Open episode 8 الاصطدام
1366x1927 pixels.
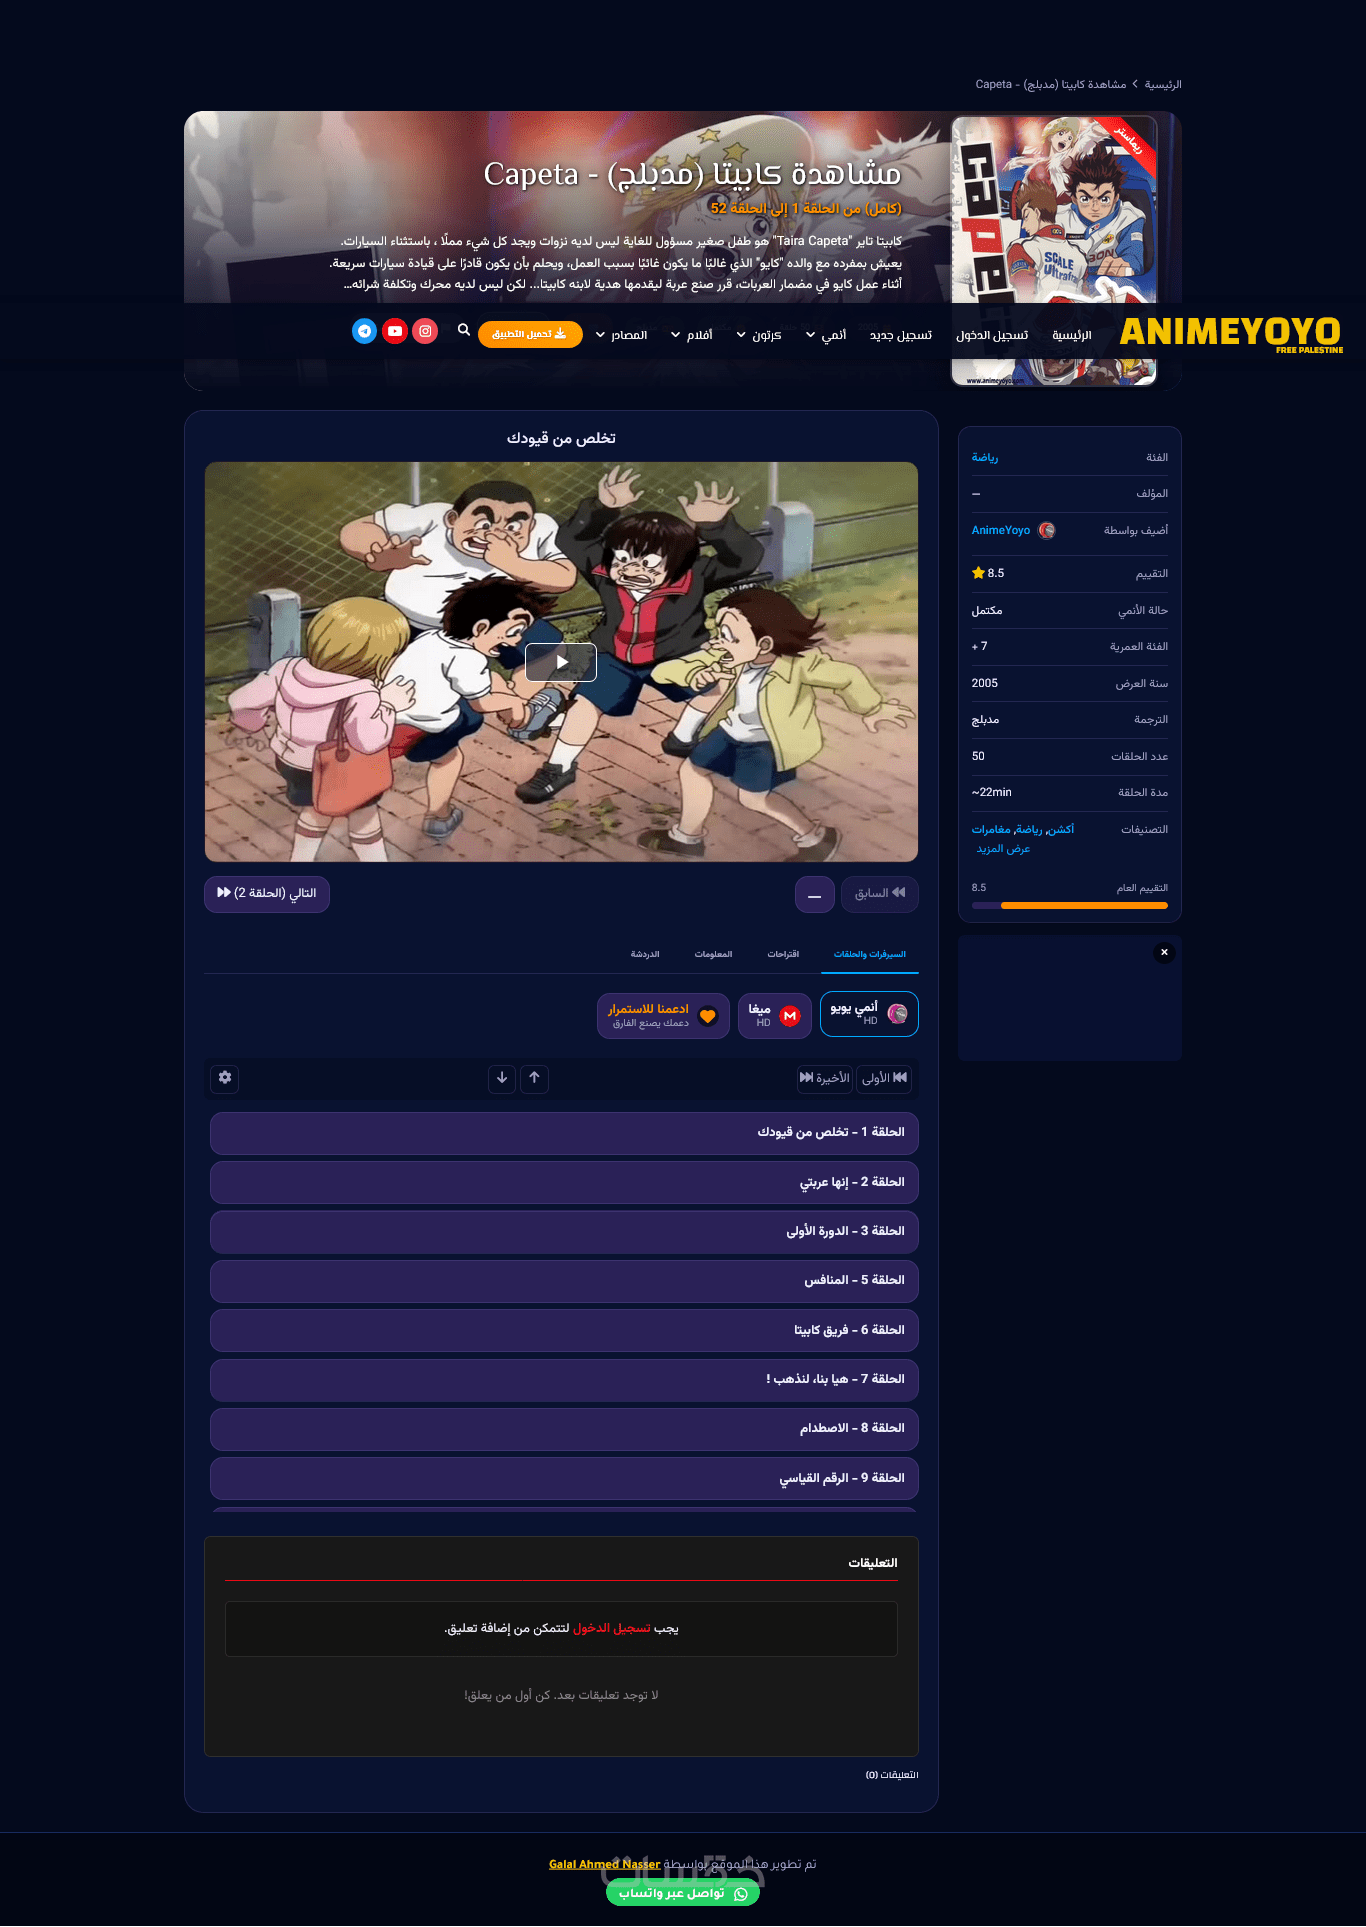pyautogui.click(x=564, y=1428)
